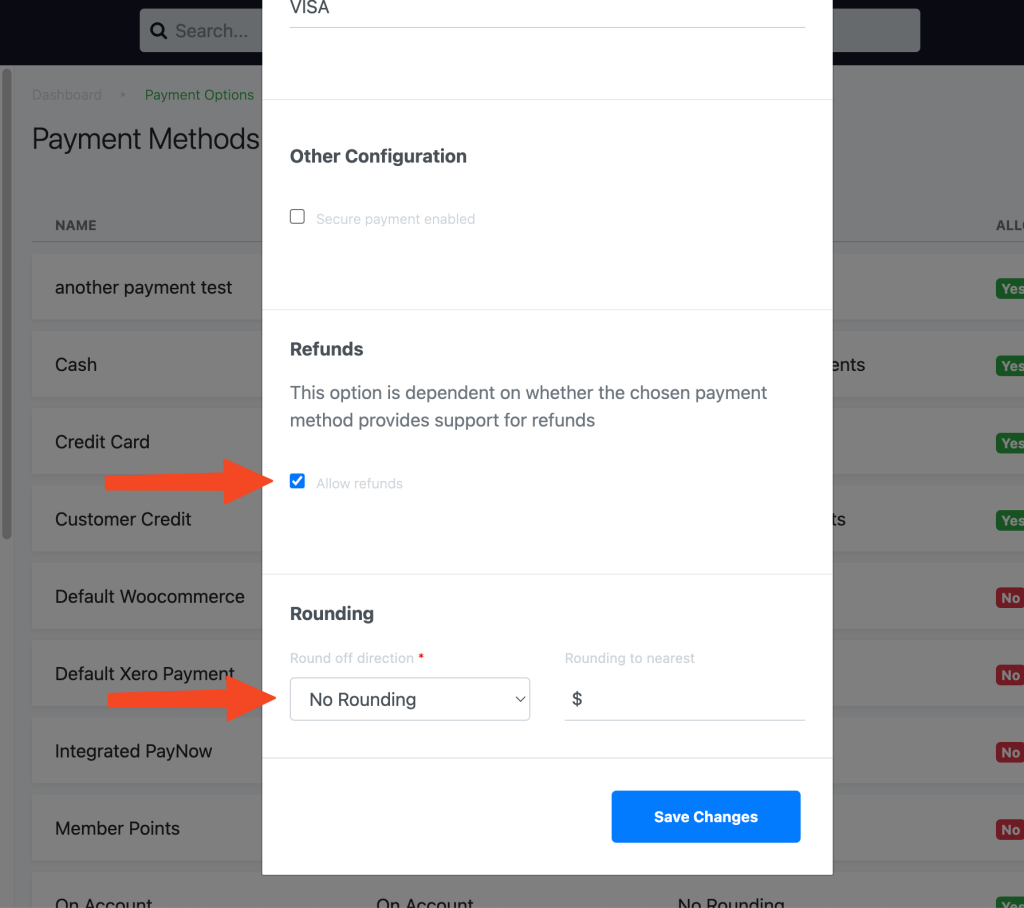Viewport: 1024px width, 908px height.
Task: Open the Round off direction dropdown
Action: pyautogui.click(x=409, y=699)
